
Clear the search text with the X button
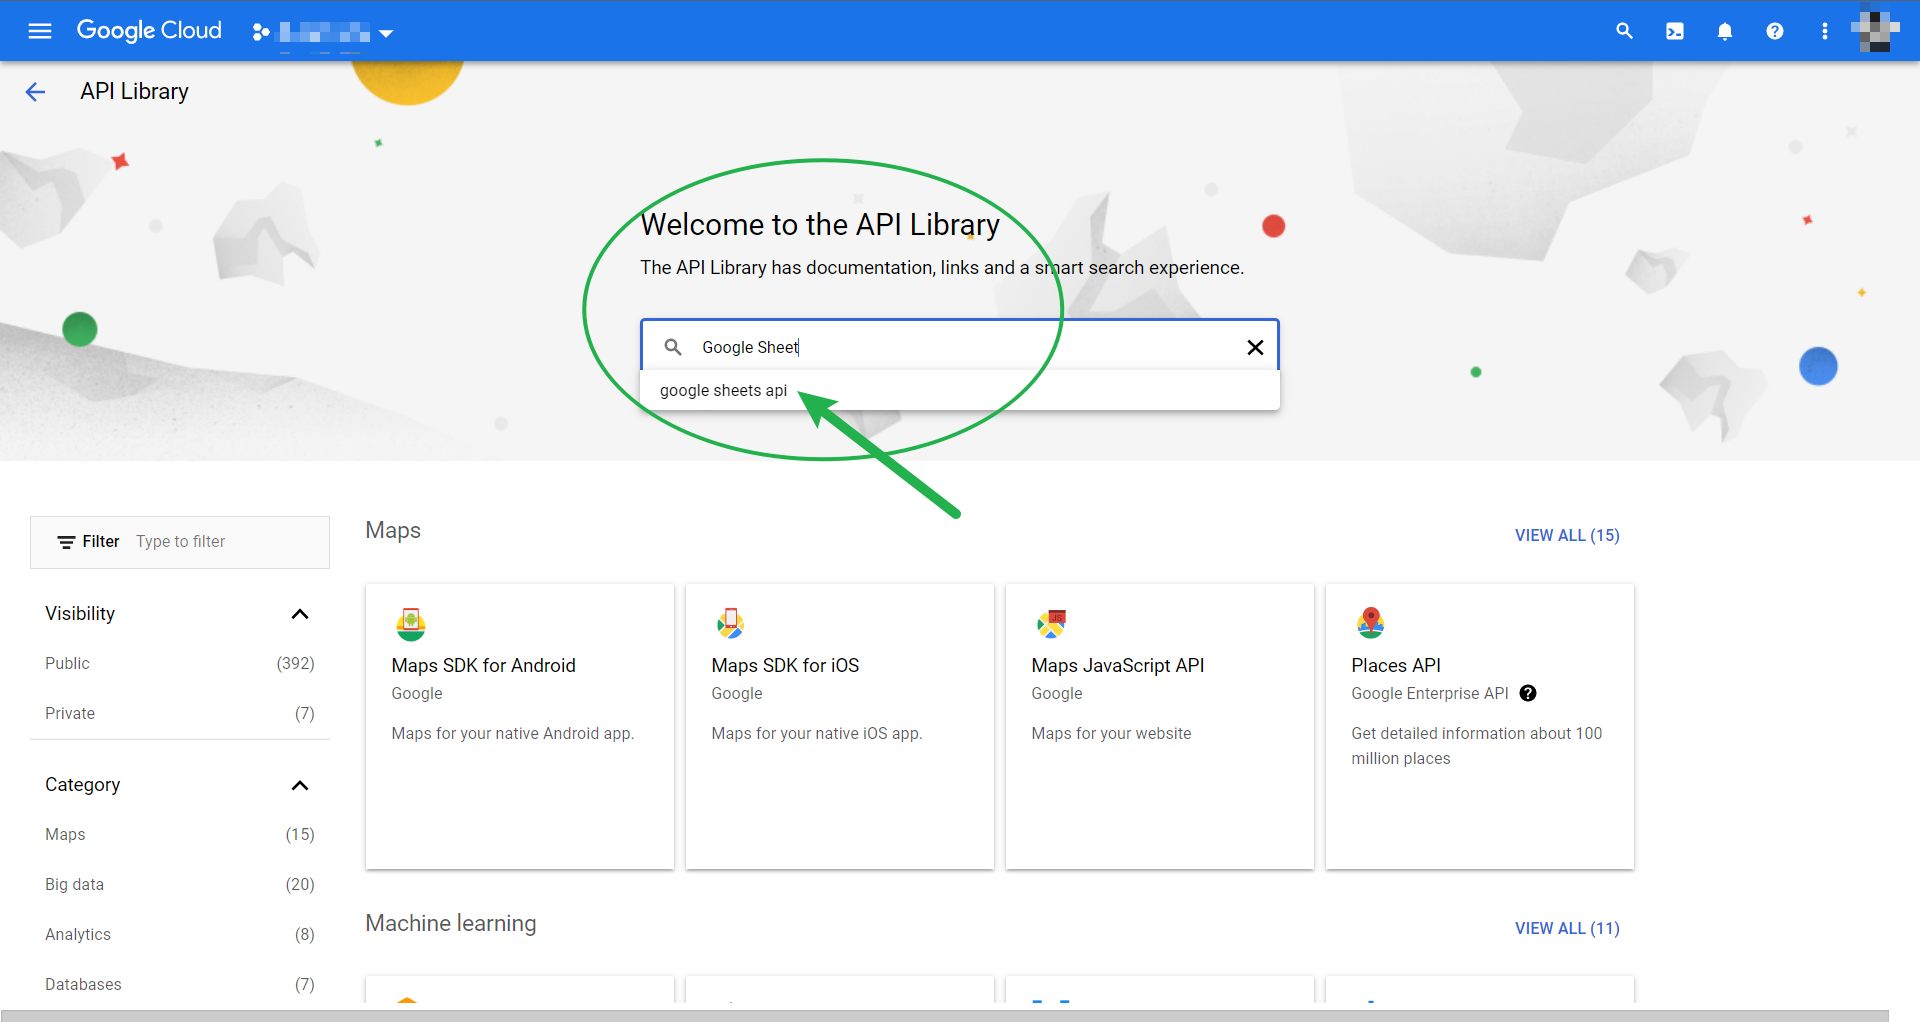click(1255, 347)
